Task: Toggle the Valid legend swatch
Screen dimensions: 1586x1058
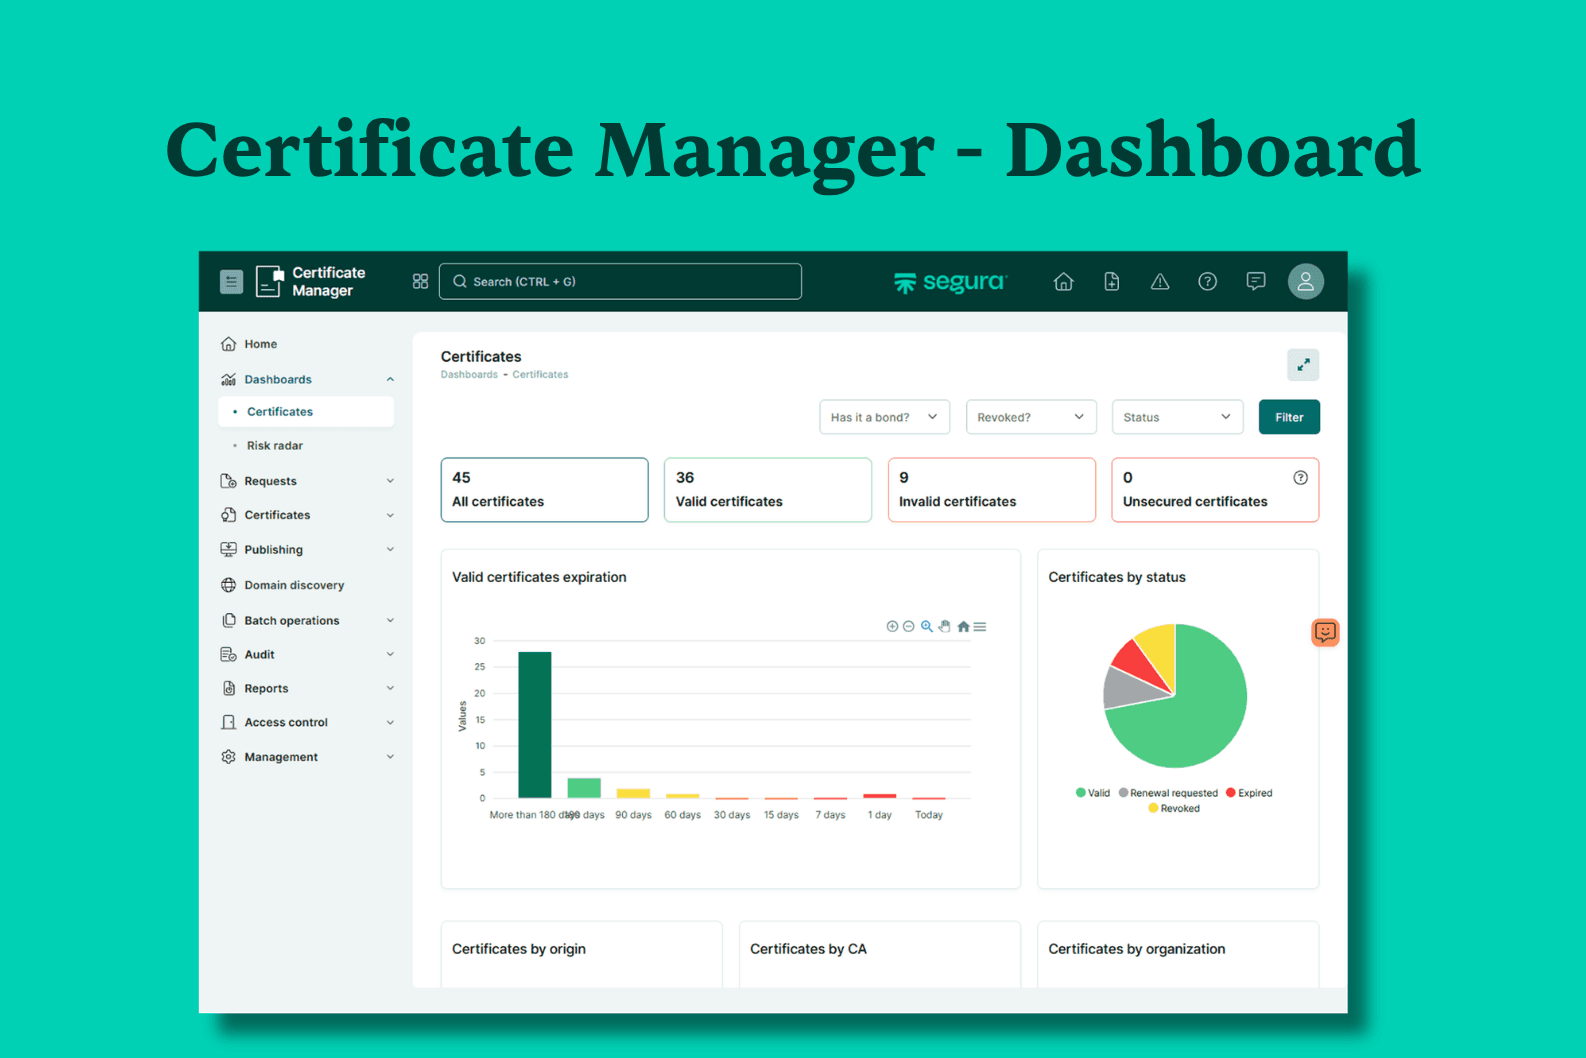Action: coord(1081,793)
